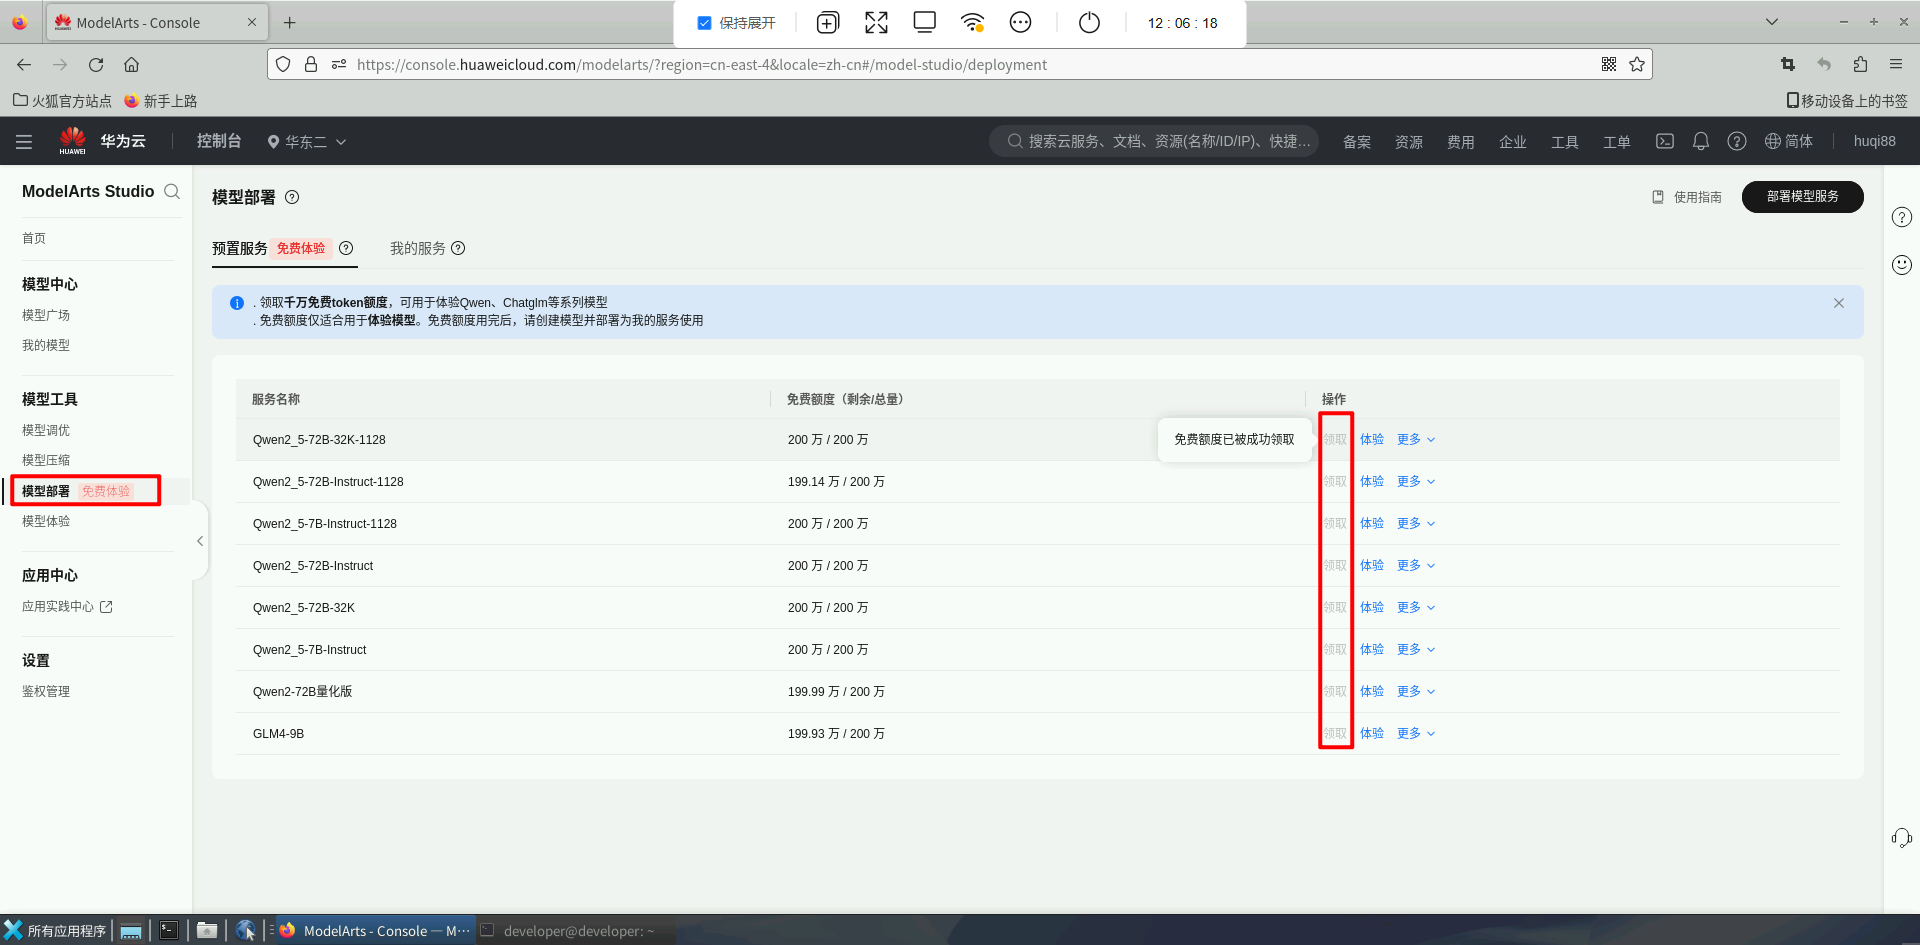Click 体验 for GLM4-9B
Viewport: 1920px width, 945px height.
coord(1372,733)
